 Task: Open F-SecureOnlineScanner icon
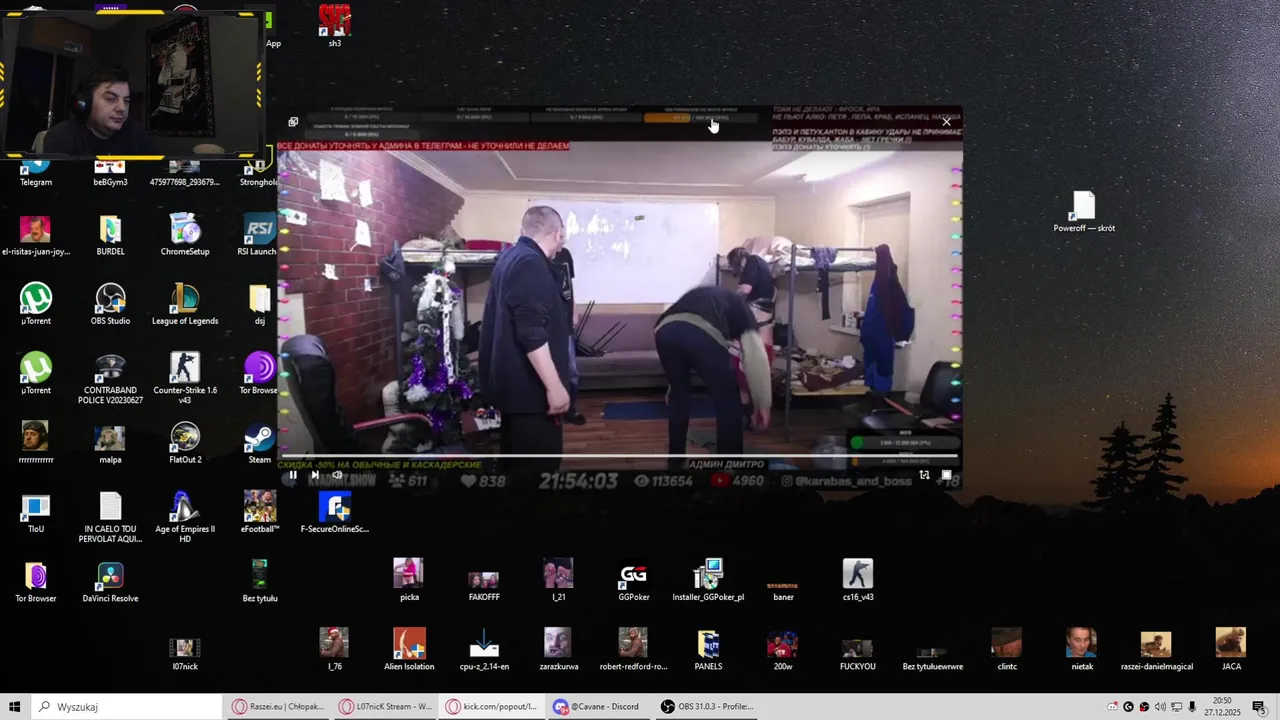(335, 513)
